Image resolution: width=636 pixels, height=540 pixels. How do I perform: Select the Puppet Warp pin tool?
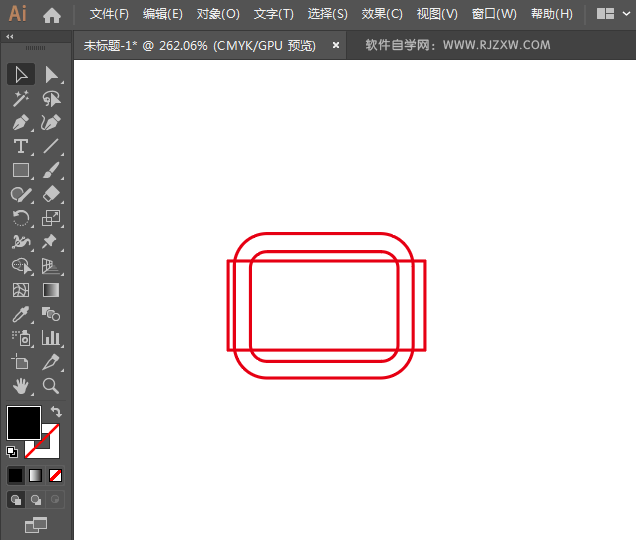coord(51,242)
